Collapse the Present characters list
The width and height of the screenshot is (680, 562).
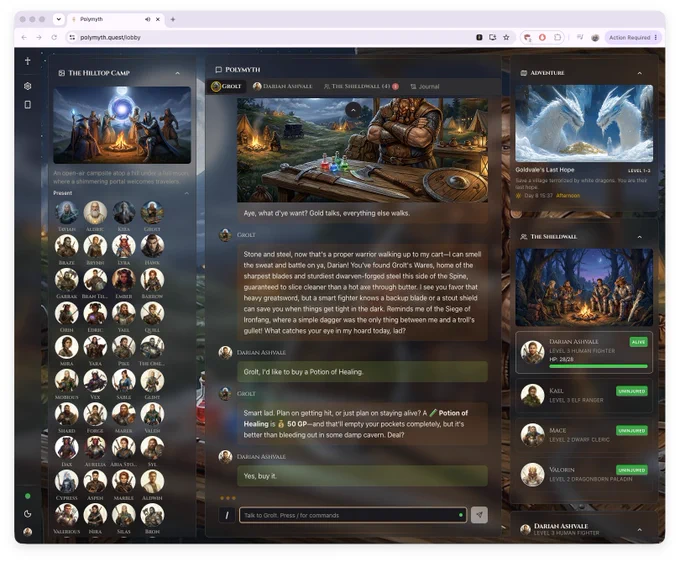click(x=186, y=193)
